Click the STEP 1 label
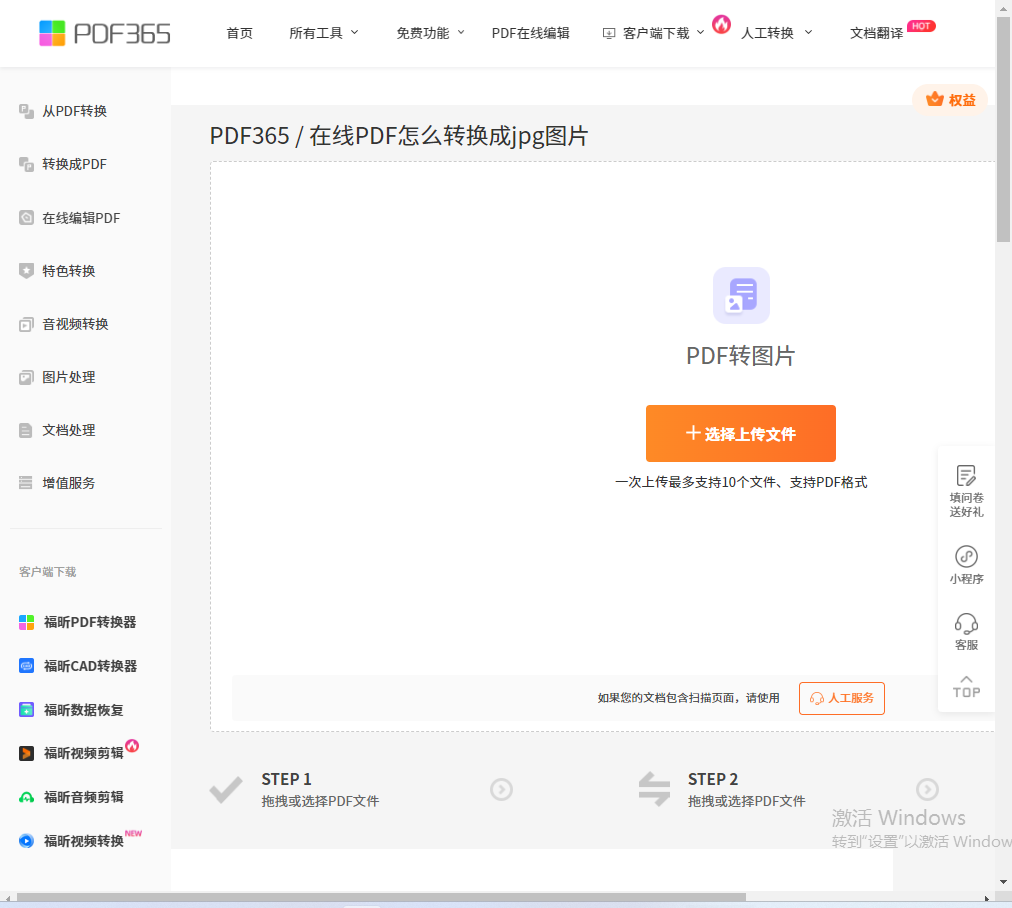The height and width of the screenshot is (908, 1012). [x=287, y=780]
